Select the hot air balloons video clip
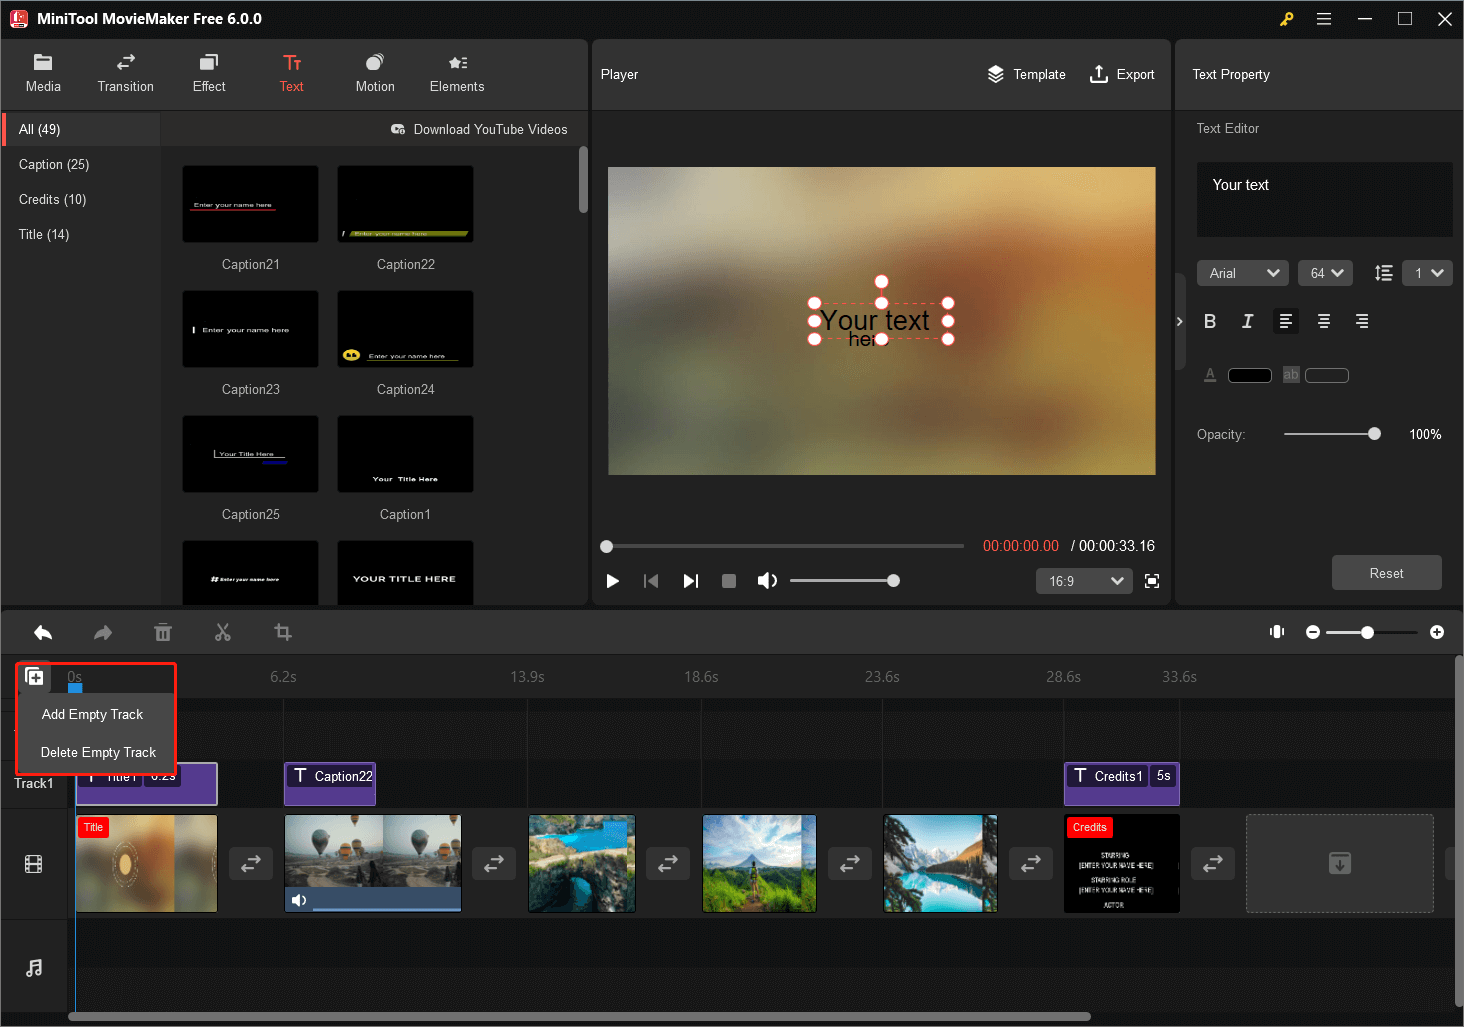Screen dimensions: 1464x1027 (x=373, y=863)
